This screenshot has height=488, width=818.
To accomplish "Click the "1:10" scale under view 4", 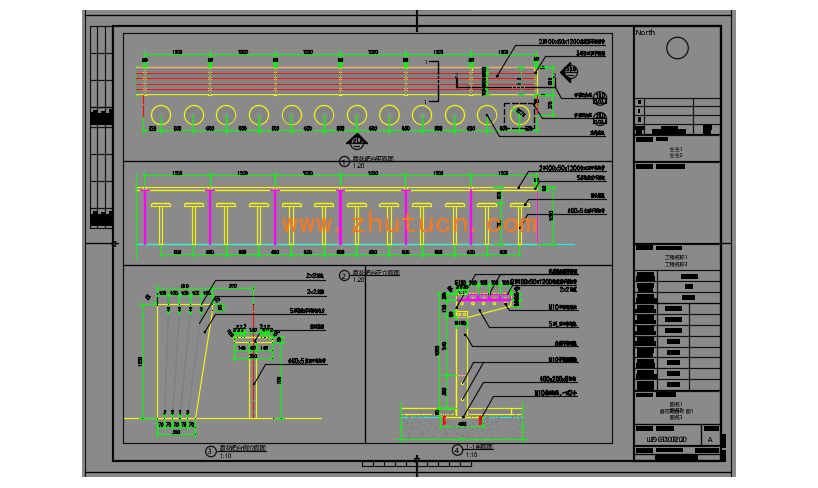I will pyautogui.click(x=472, y=455).
